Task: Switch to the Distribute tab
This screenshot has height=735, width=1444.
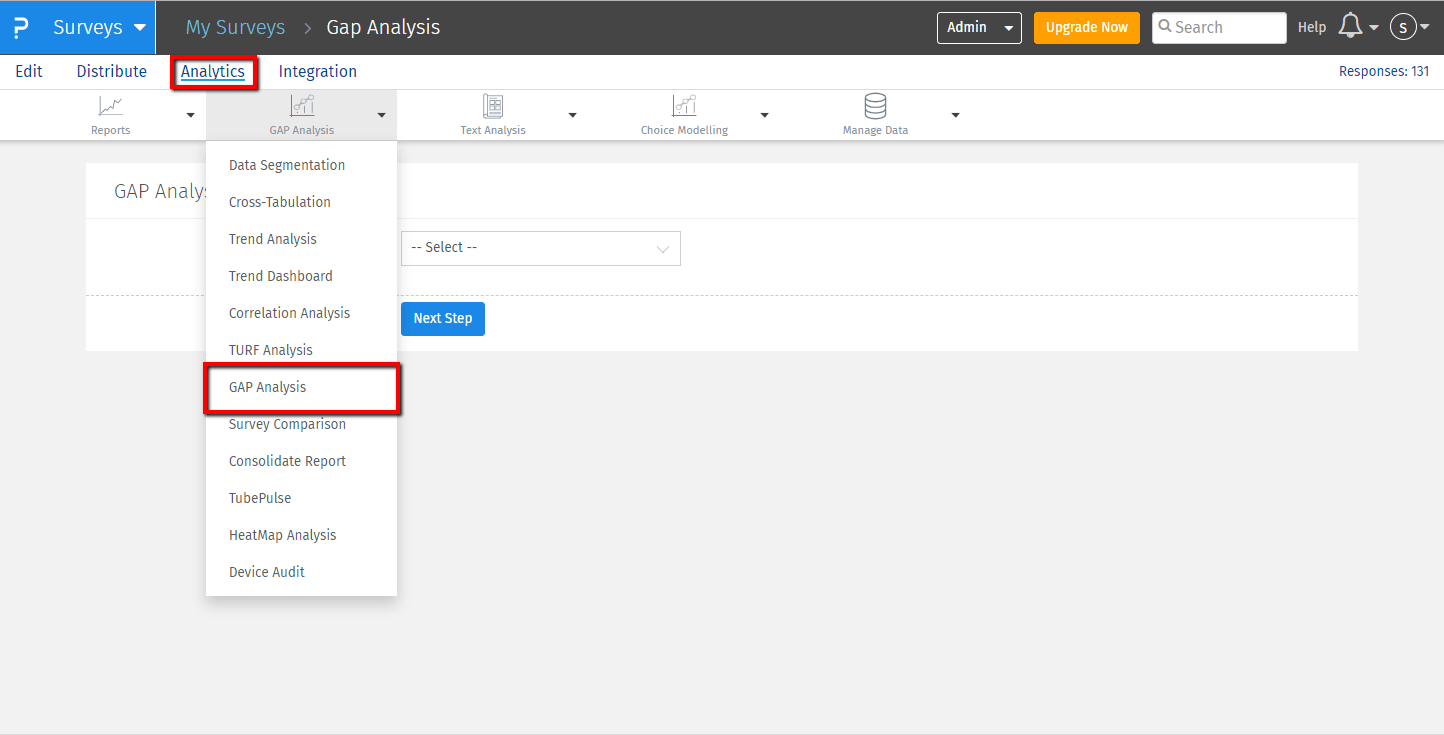Action: tap(111, 72)
